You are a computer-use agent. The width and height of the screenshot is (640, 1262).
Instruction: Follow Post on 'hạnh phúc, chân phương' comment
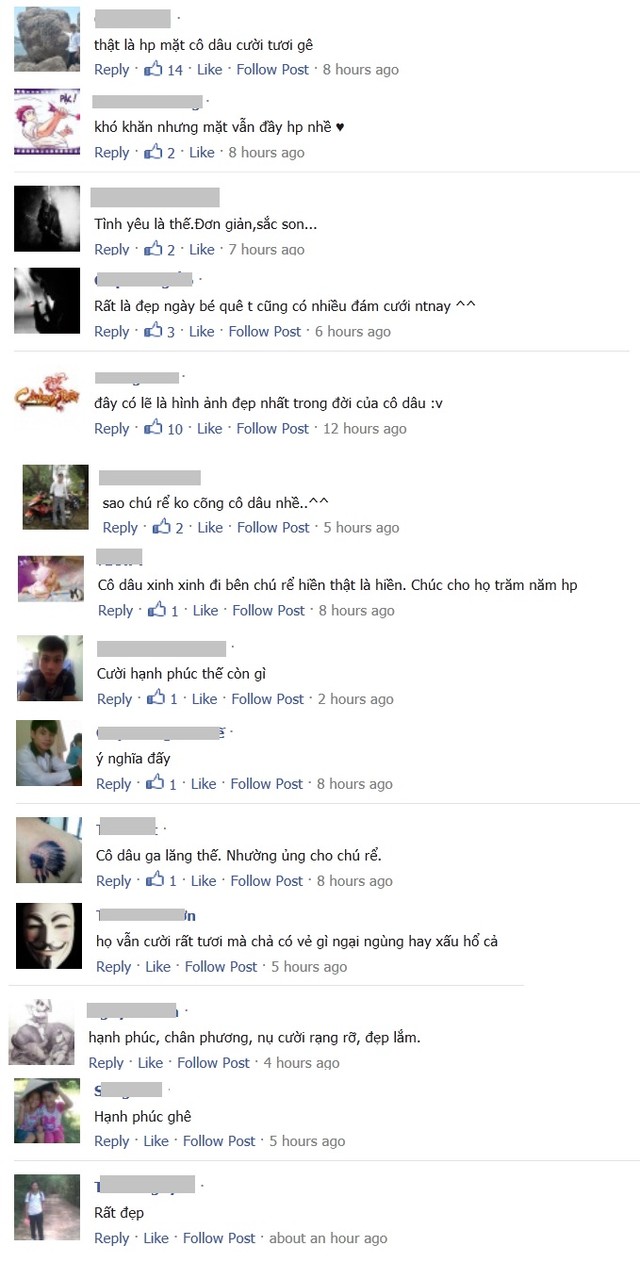click(213, 1062)
